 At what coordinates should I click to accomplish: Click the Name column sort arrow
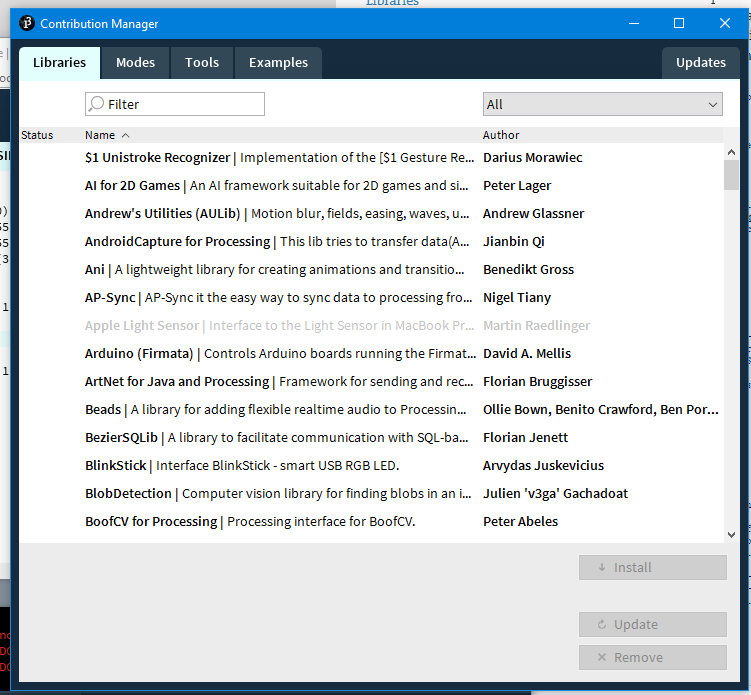[x=125, y=136]
